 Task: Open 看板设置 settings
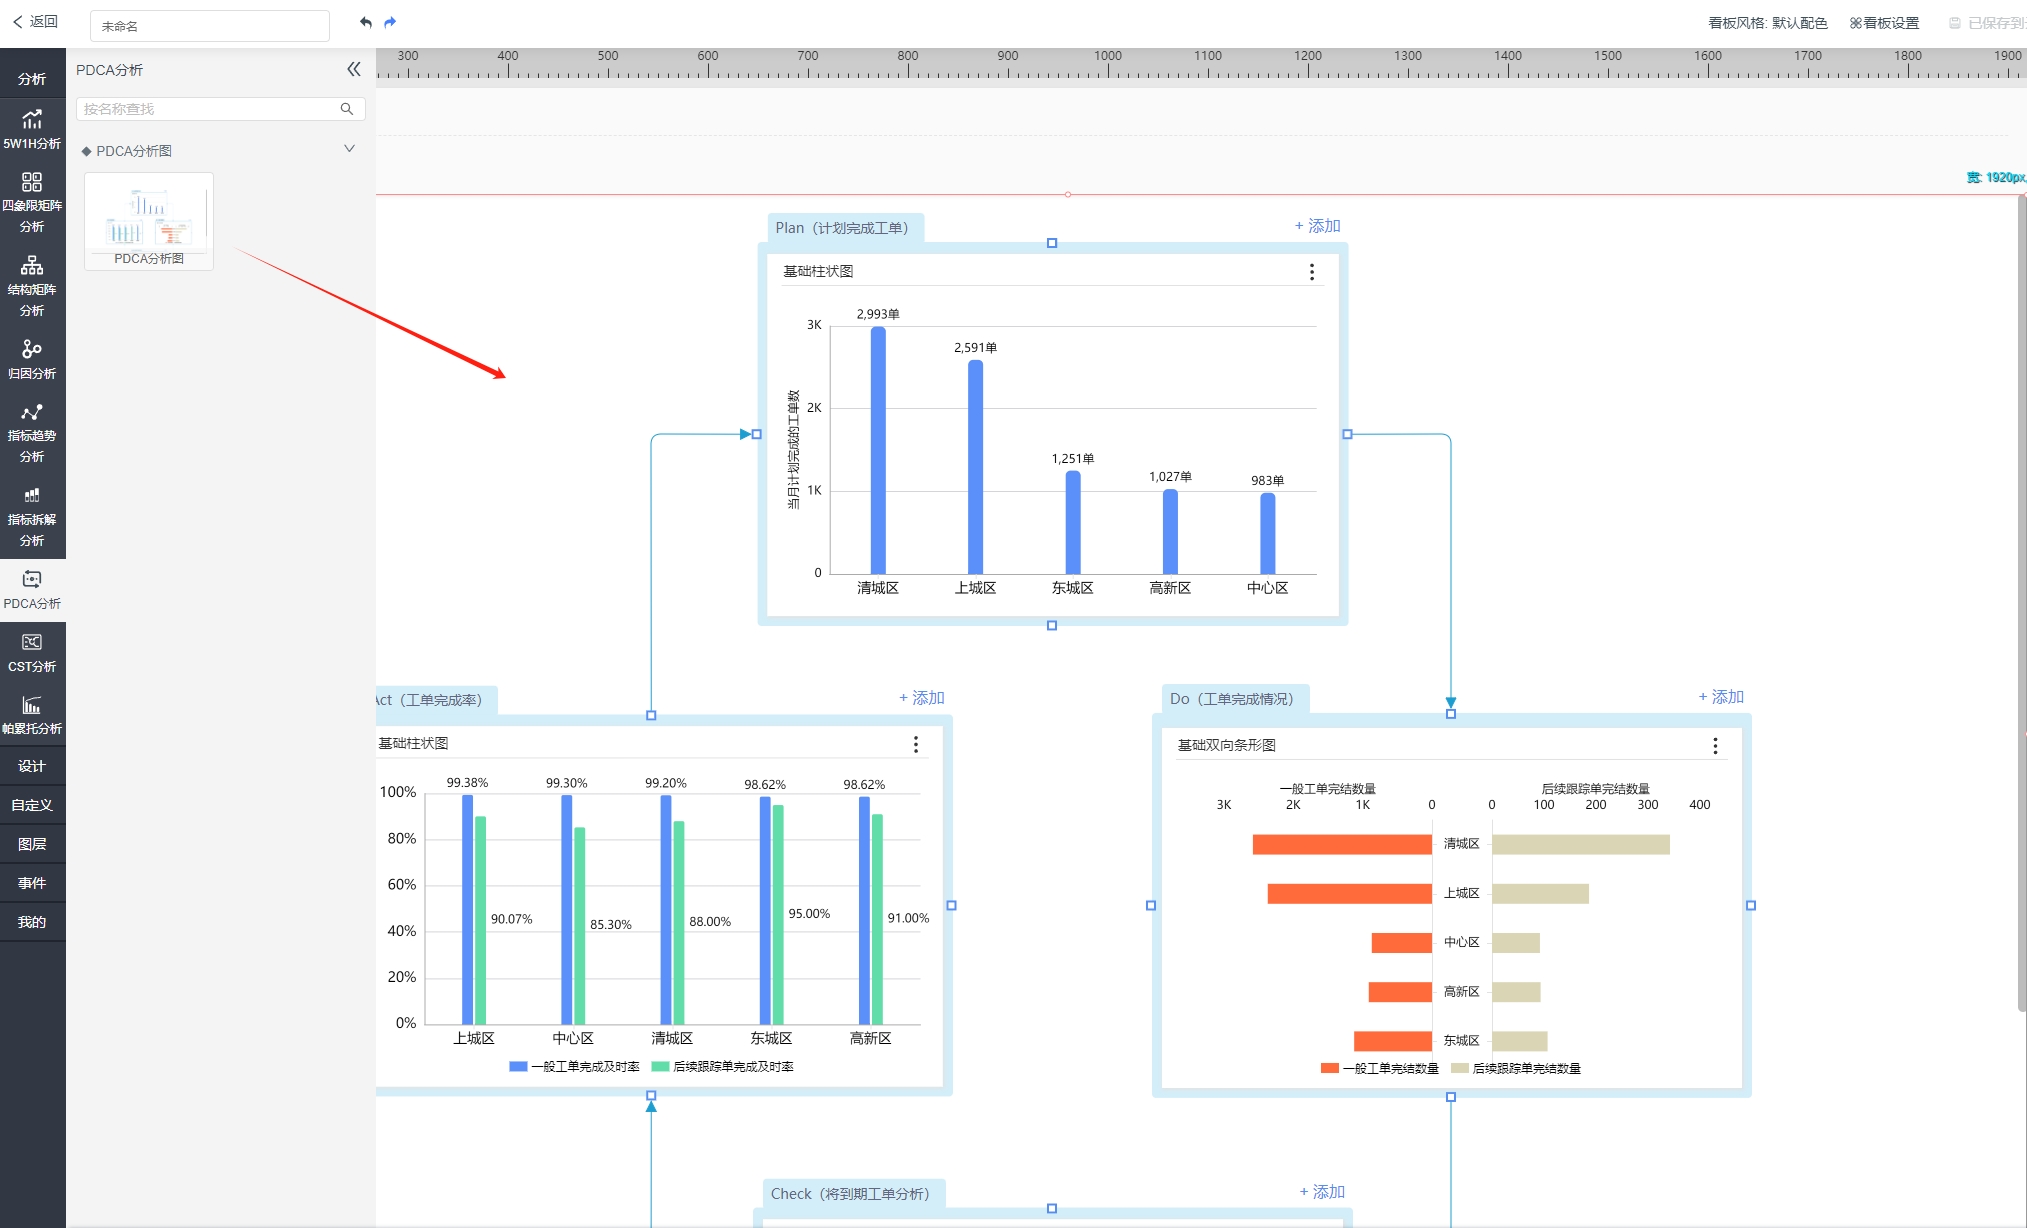coord(1884,23)
